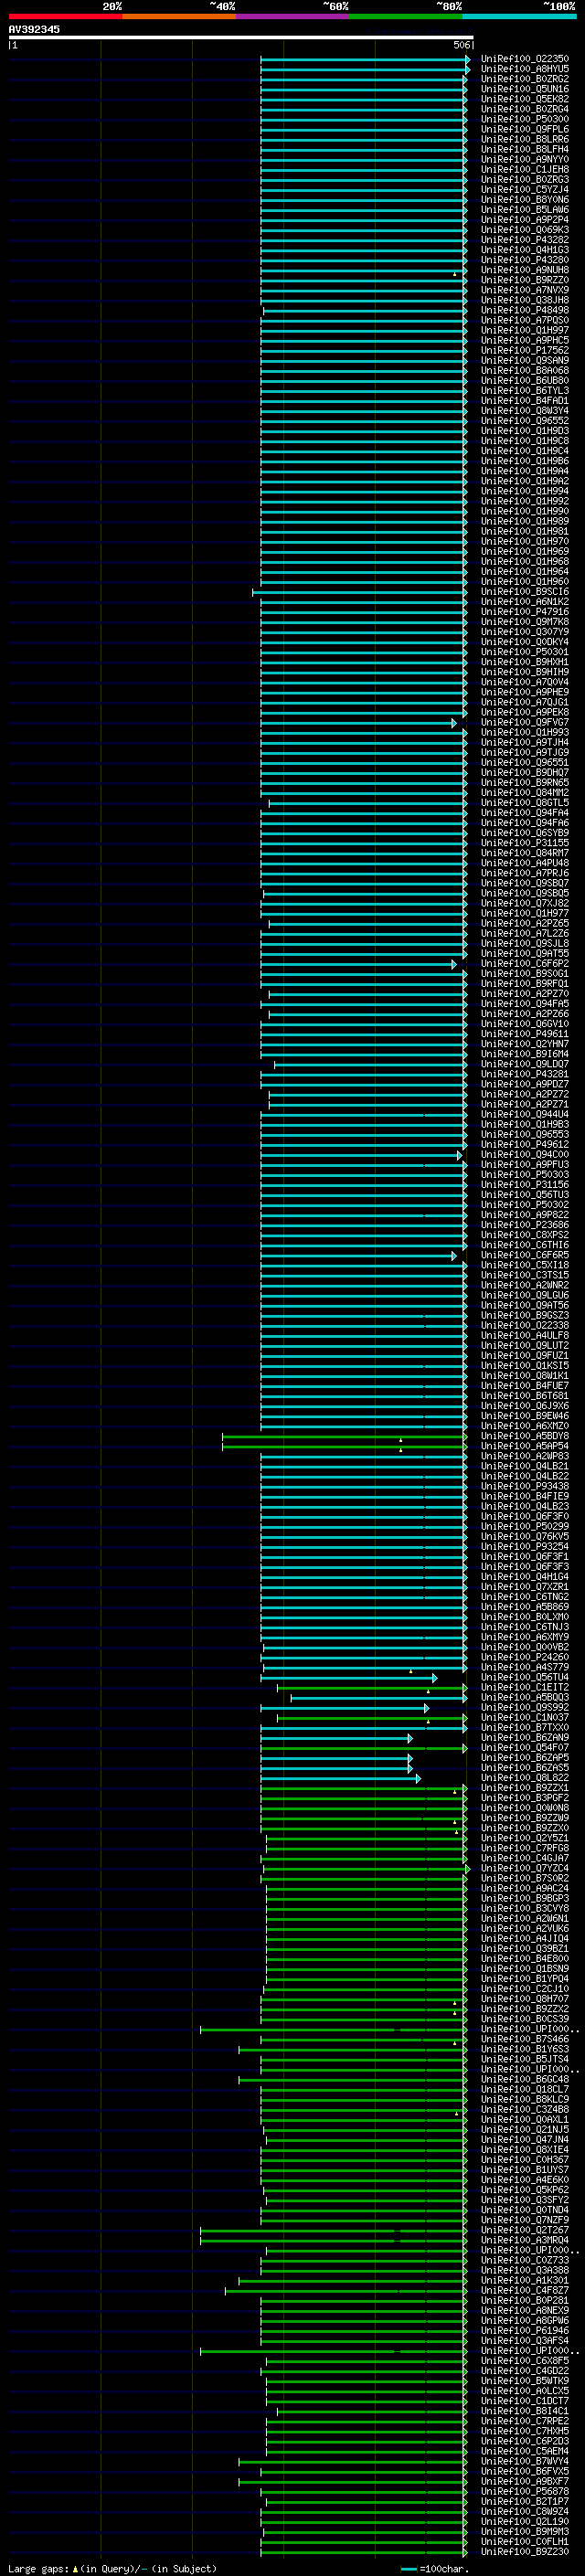
Task: Select the UniRef100_Q9S992 label
Action: (524, 1707)
